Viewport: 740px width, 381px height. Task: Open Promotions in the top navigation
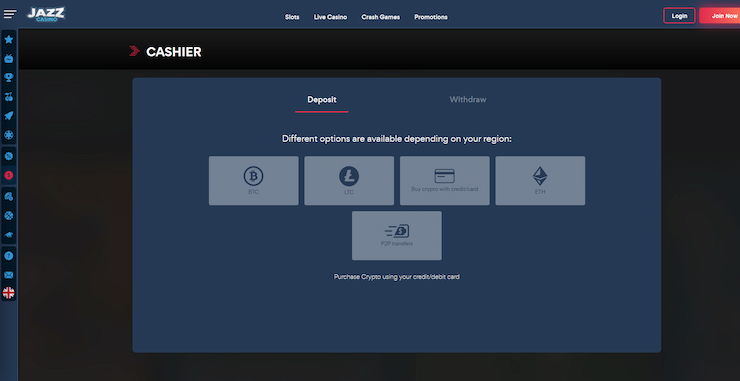pyautogui.click(x=431, y=17)
